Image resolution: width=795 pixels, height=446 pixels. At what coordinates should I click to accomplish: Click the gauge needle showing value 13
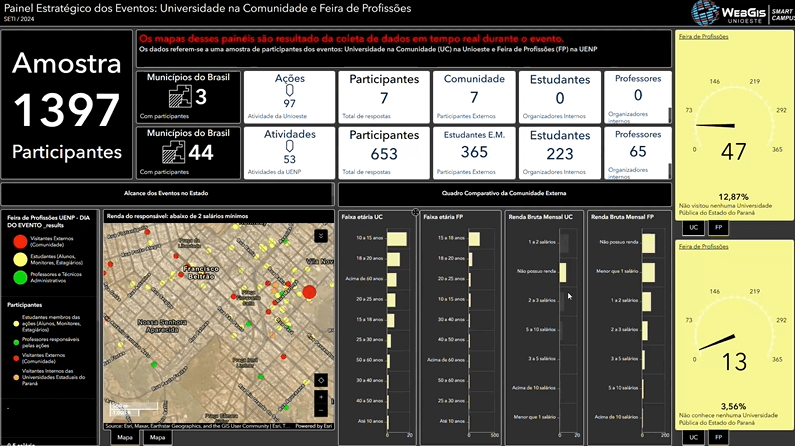tap(717, 342)
